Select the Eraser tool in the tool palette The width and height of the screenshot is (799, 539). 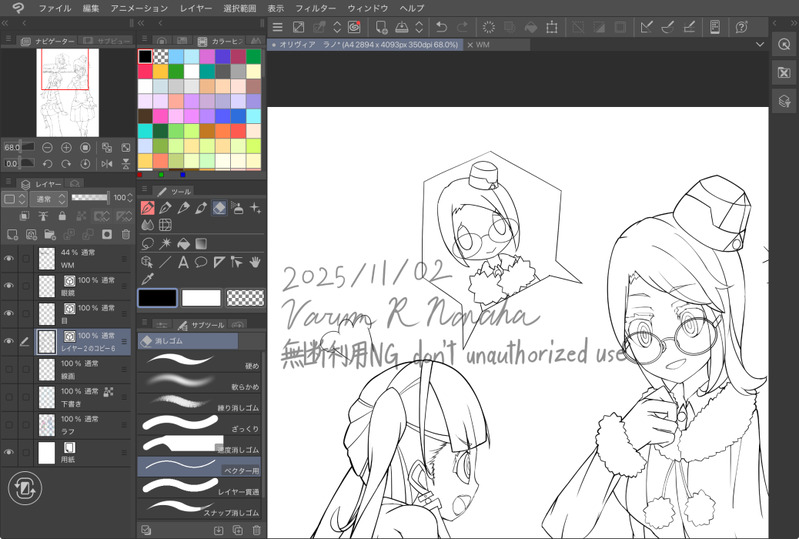pyautogui.click(x=219, y=208)
